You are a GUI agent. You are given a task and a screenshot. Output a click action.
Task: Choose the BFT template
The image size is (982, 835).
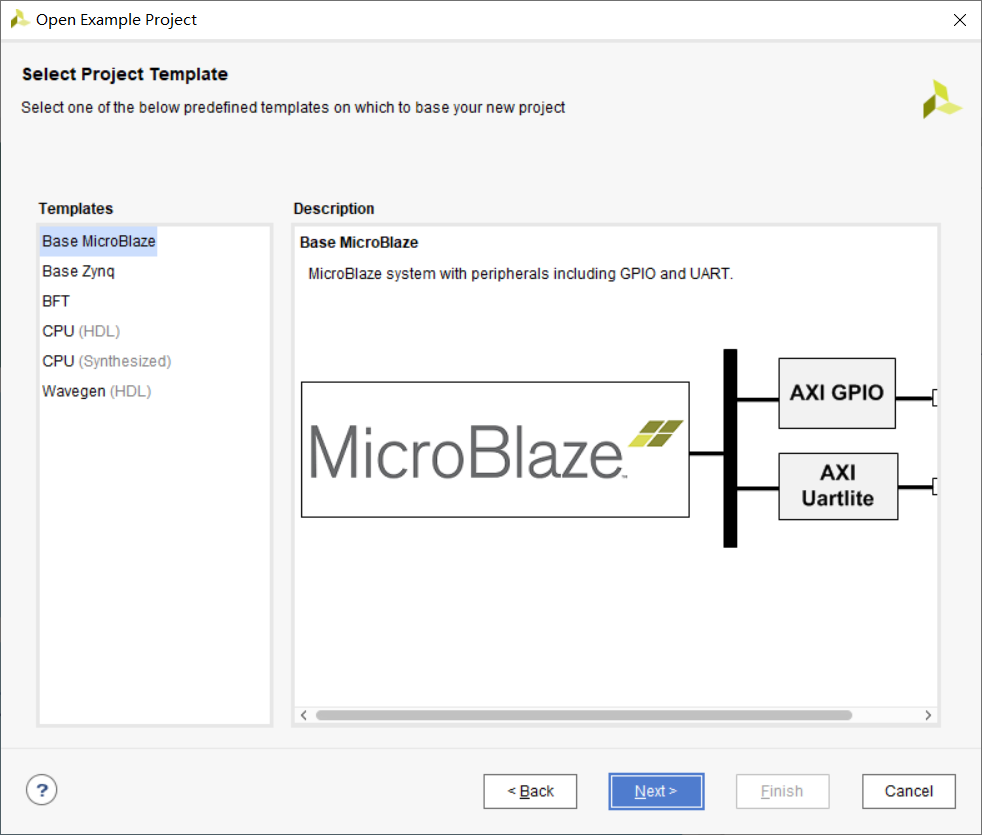pos(56,301)
